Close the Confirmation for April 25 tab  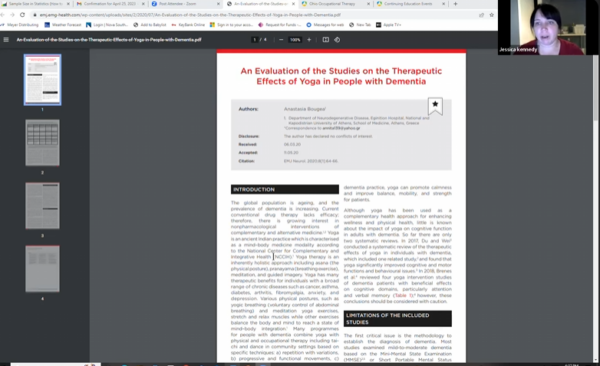tap(143, 4)
